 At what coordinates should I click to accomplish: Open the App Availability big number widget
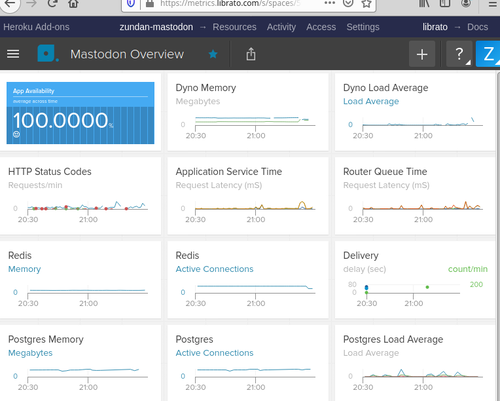pos(80,113)
